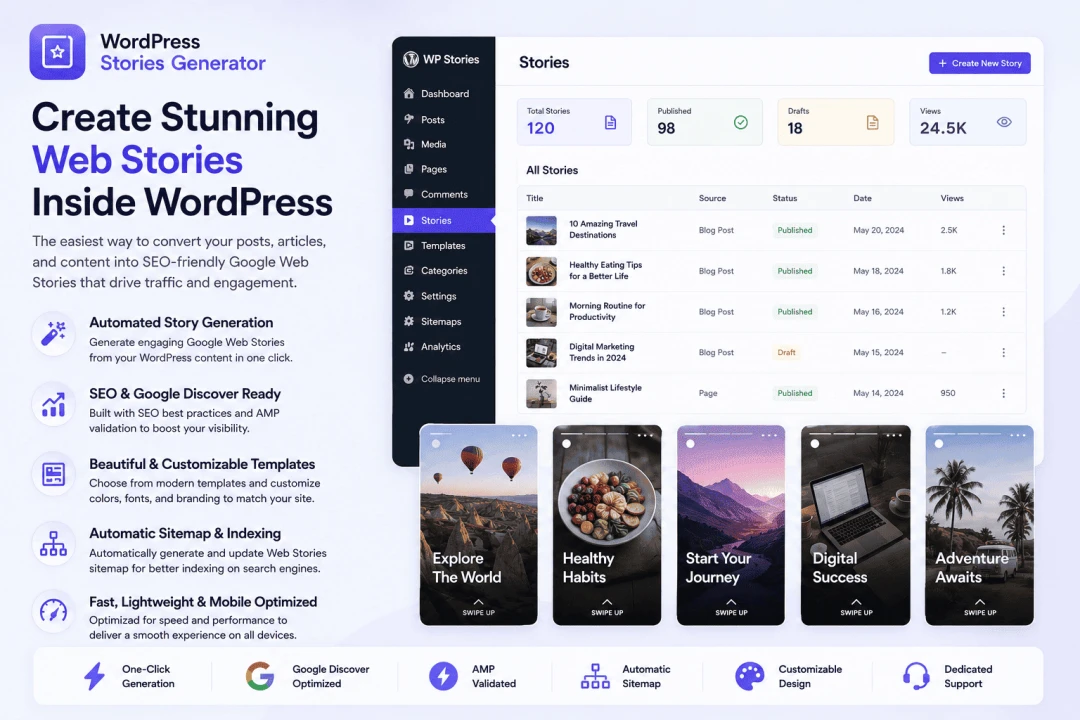Image resolution: width=1080 pixels, height=720 pixels.
Task: Open the Morning Routine for Productivity title
Action: (607, 311)
